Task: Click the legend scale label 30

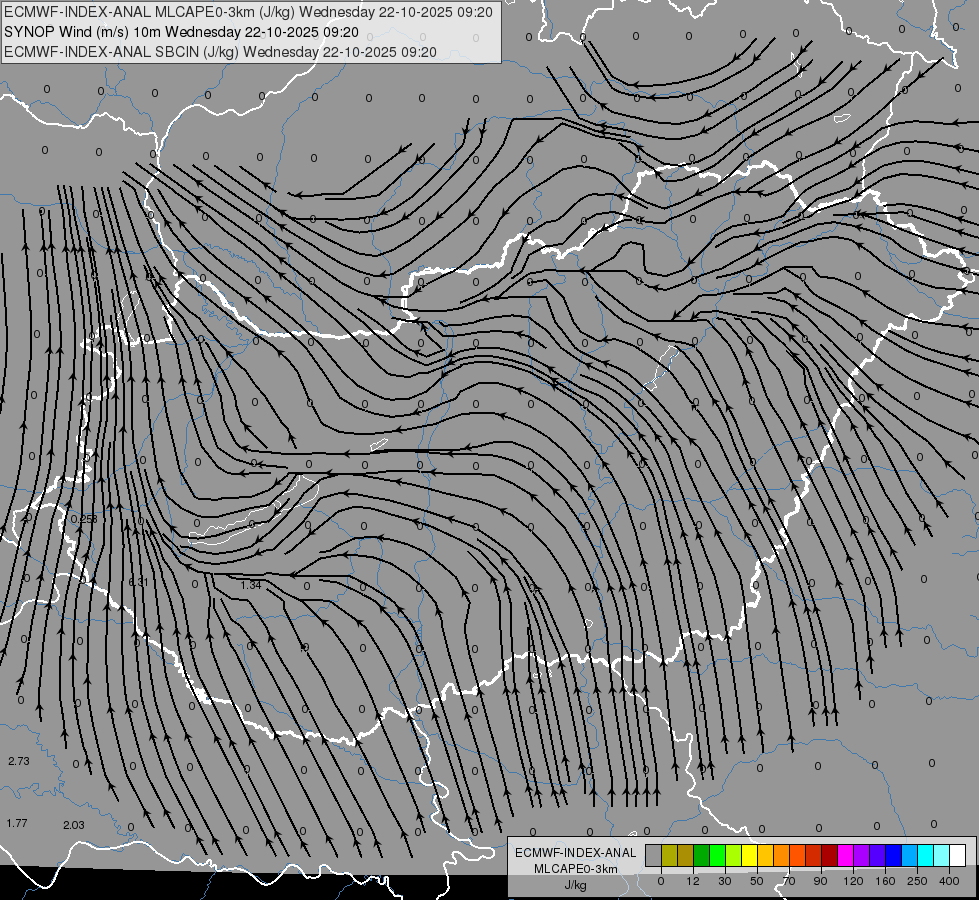Action: click(x=725, y=881)
